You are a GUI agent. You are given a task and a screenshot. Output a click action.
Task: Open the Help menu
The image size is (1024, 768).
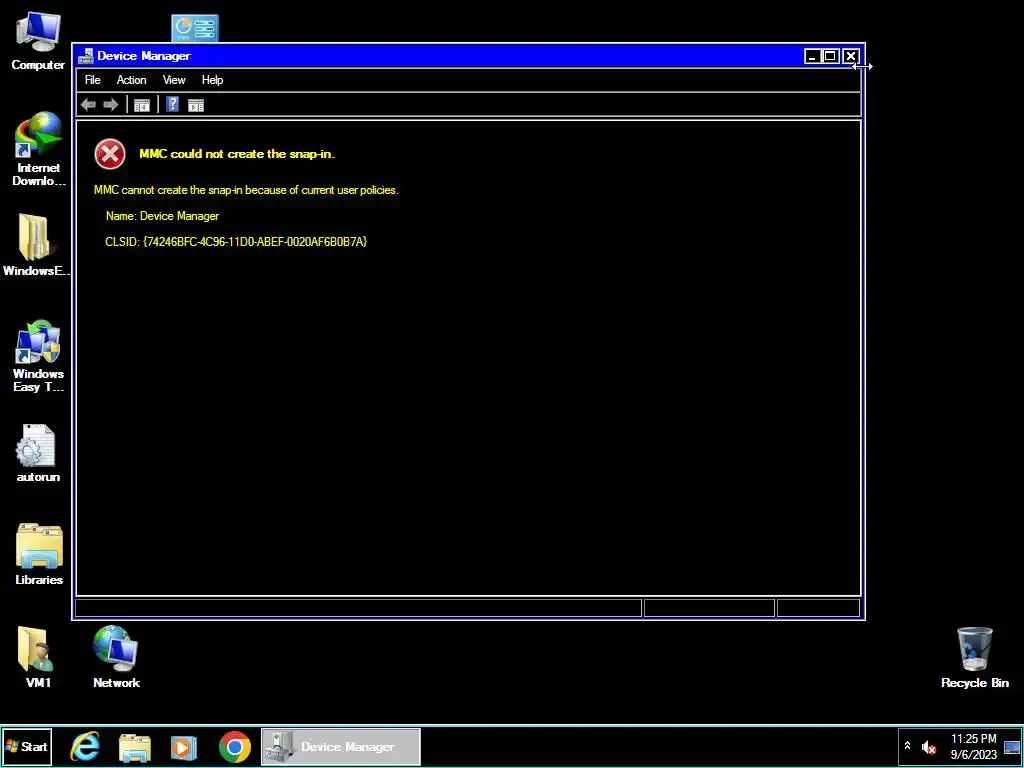point(212,80)
